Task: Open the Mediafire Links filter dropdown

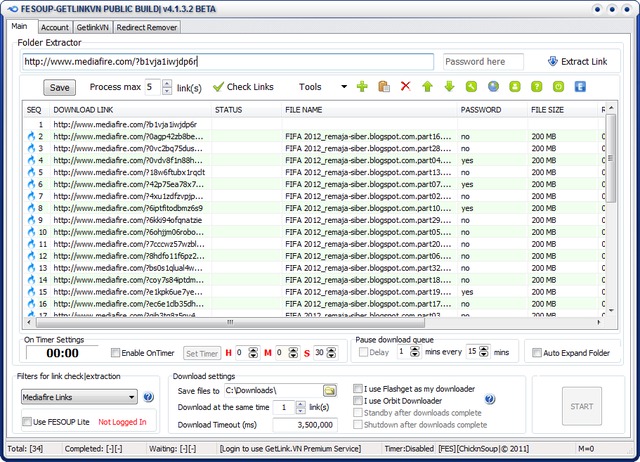Action: pos(131,397)
